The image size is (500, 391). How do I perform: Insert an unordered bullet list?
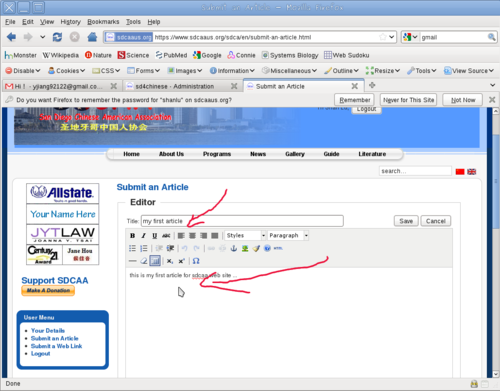pos(132,248)
